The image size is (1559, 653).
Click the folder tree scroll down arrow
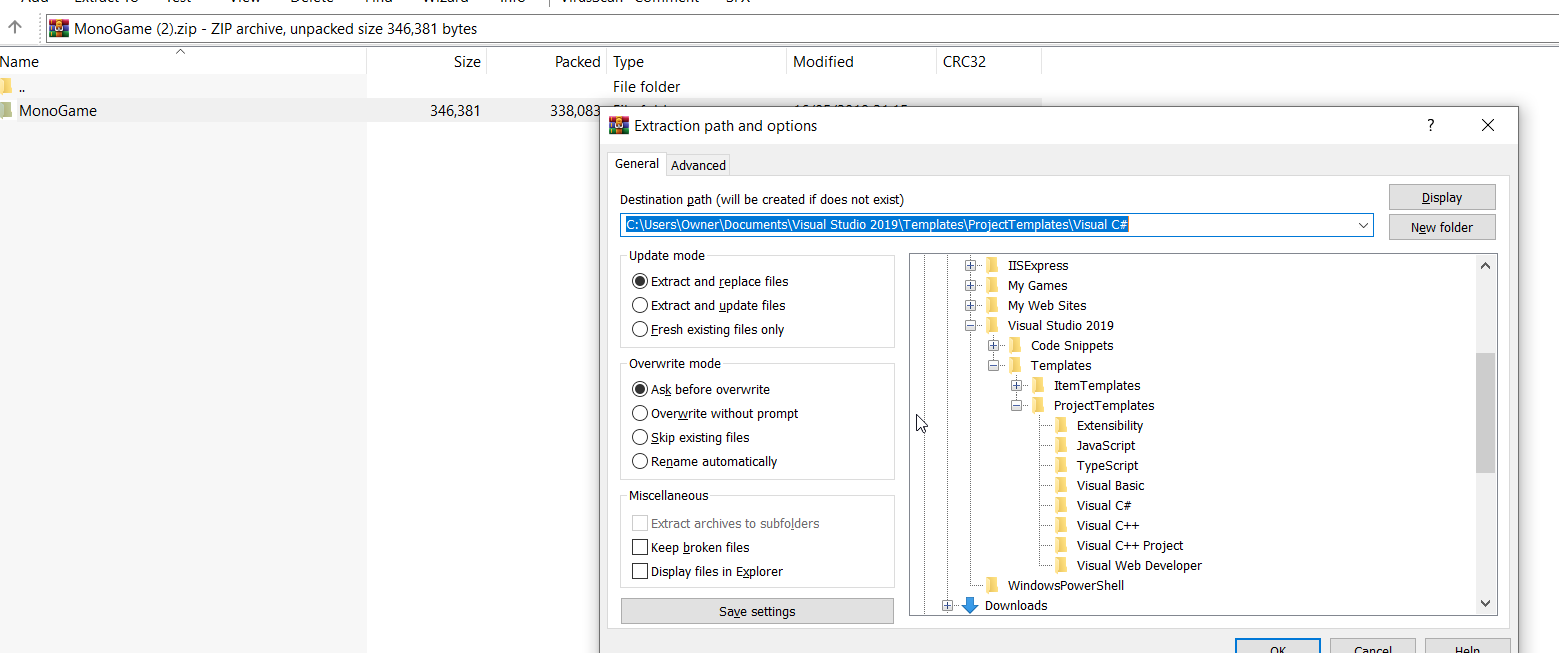pyautogui.click(x=1485, y=603)
